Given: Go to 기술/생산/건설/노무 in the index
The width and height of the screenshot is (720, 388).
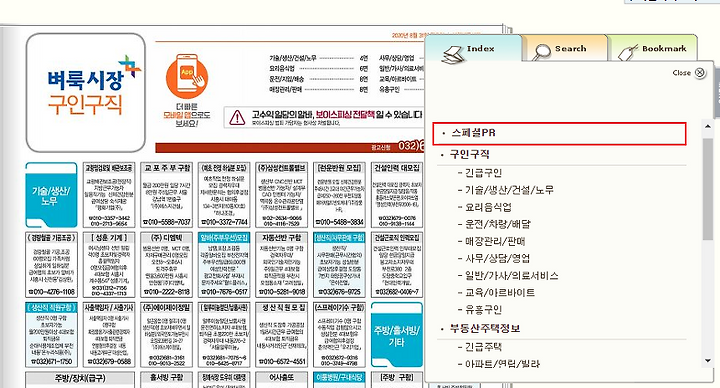Looking at the screenshot, I should click(x=509, y=190).
